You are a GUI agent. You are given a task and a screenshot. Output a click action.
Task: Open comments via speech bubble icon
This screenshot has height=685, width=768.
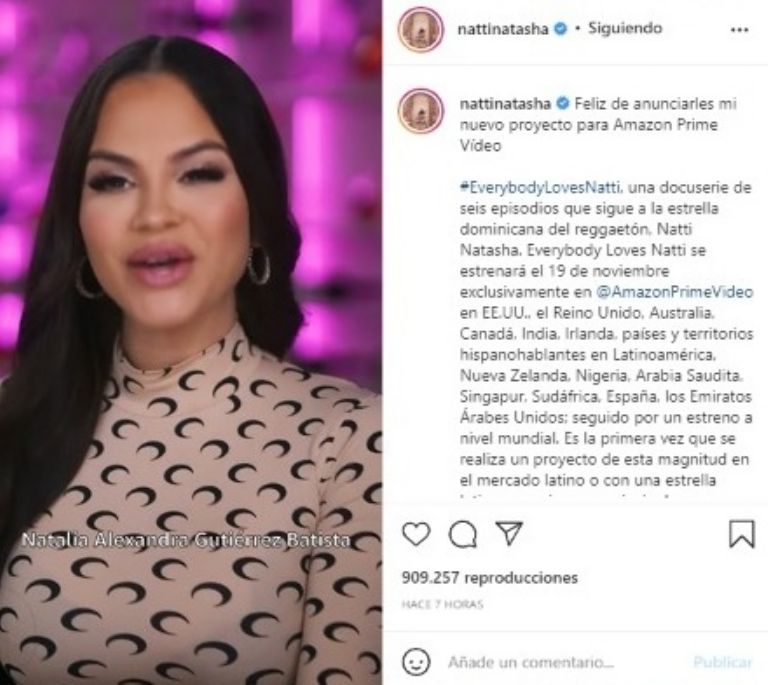[x=463, y=534]
